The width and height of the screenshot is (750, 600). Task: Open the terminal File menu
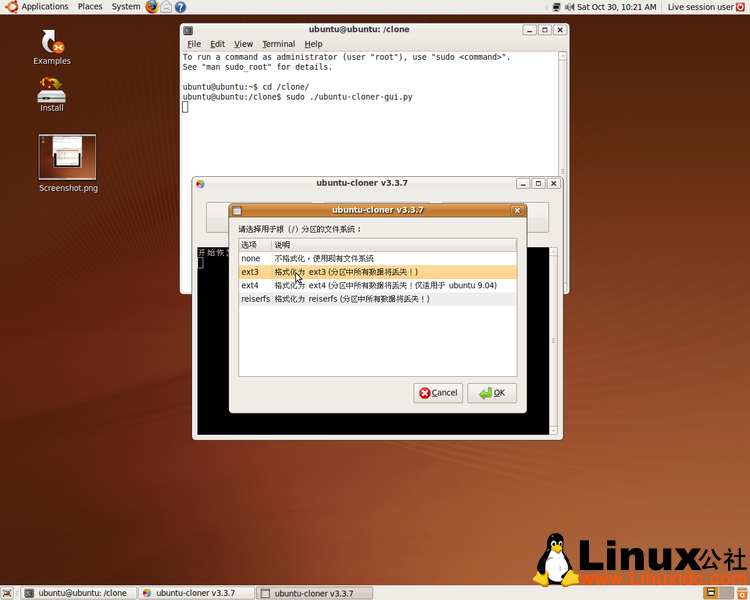pos(194,44)
